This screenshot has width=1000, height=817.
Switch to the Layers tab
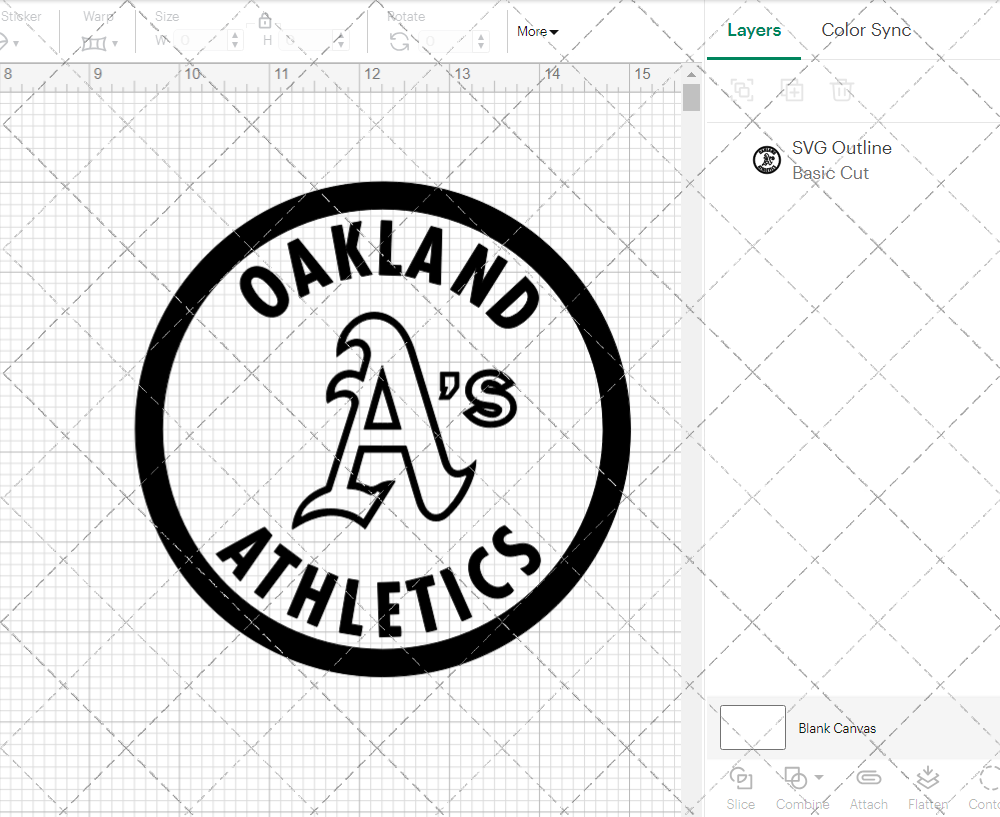754,30
